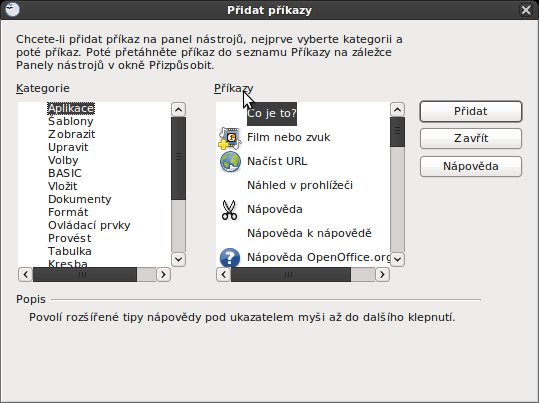Click the window icon in title bar
539x403 pixels.
[x=12, y=10]
